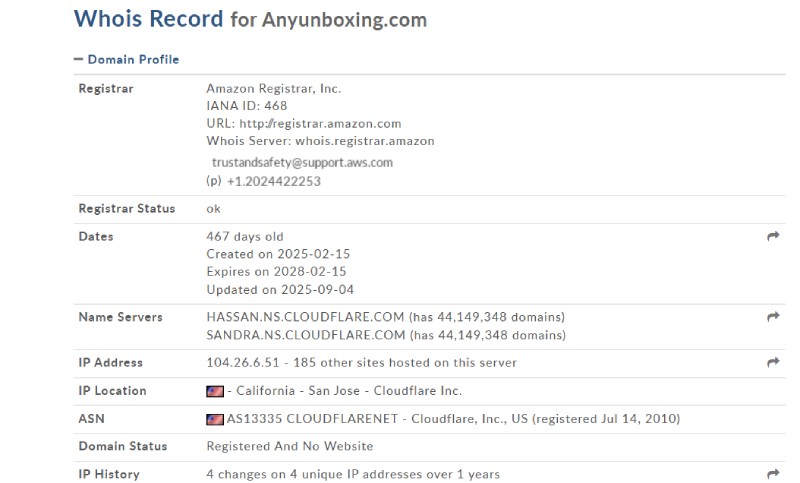This screenshot has height=483, width=800.
Task: Click the whois.registrar.amazon server text
Action: pos(365,141)
